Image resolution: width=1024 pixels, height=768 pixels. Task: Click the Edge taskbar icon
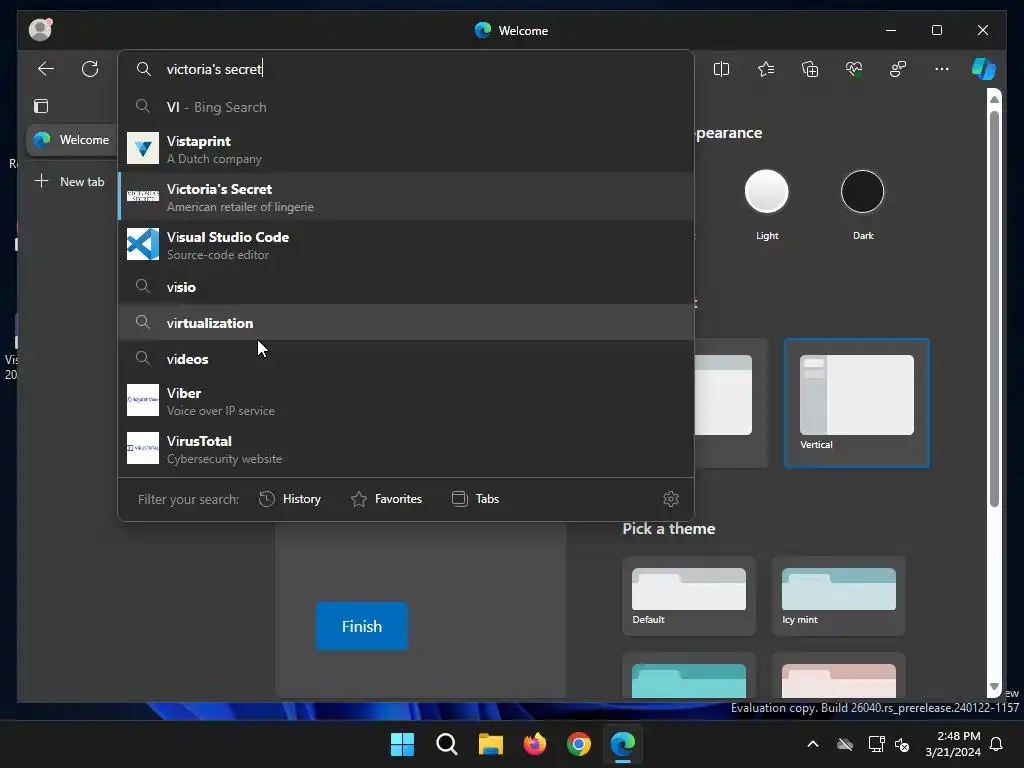tap(623, 744)
